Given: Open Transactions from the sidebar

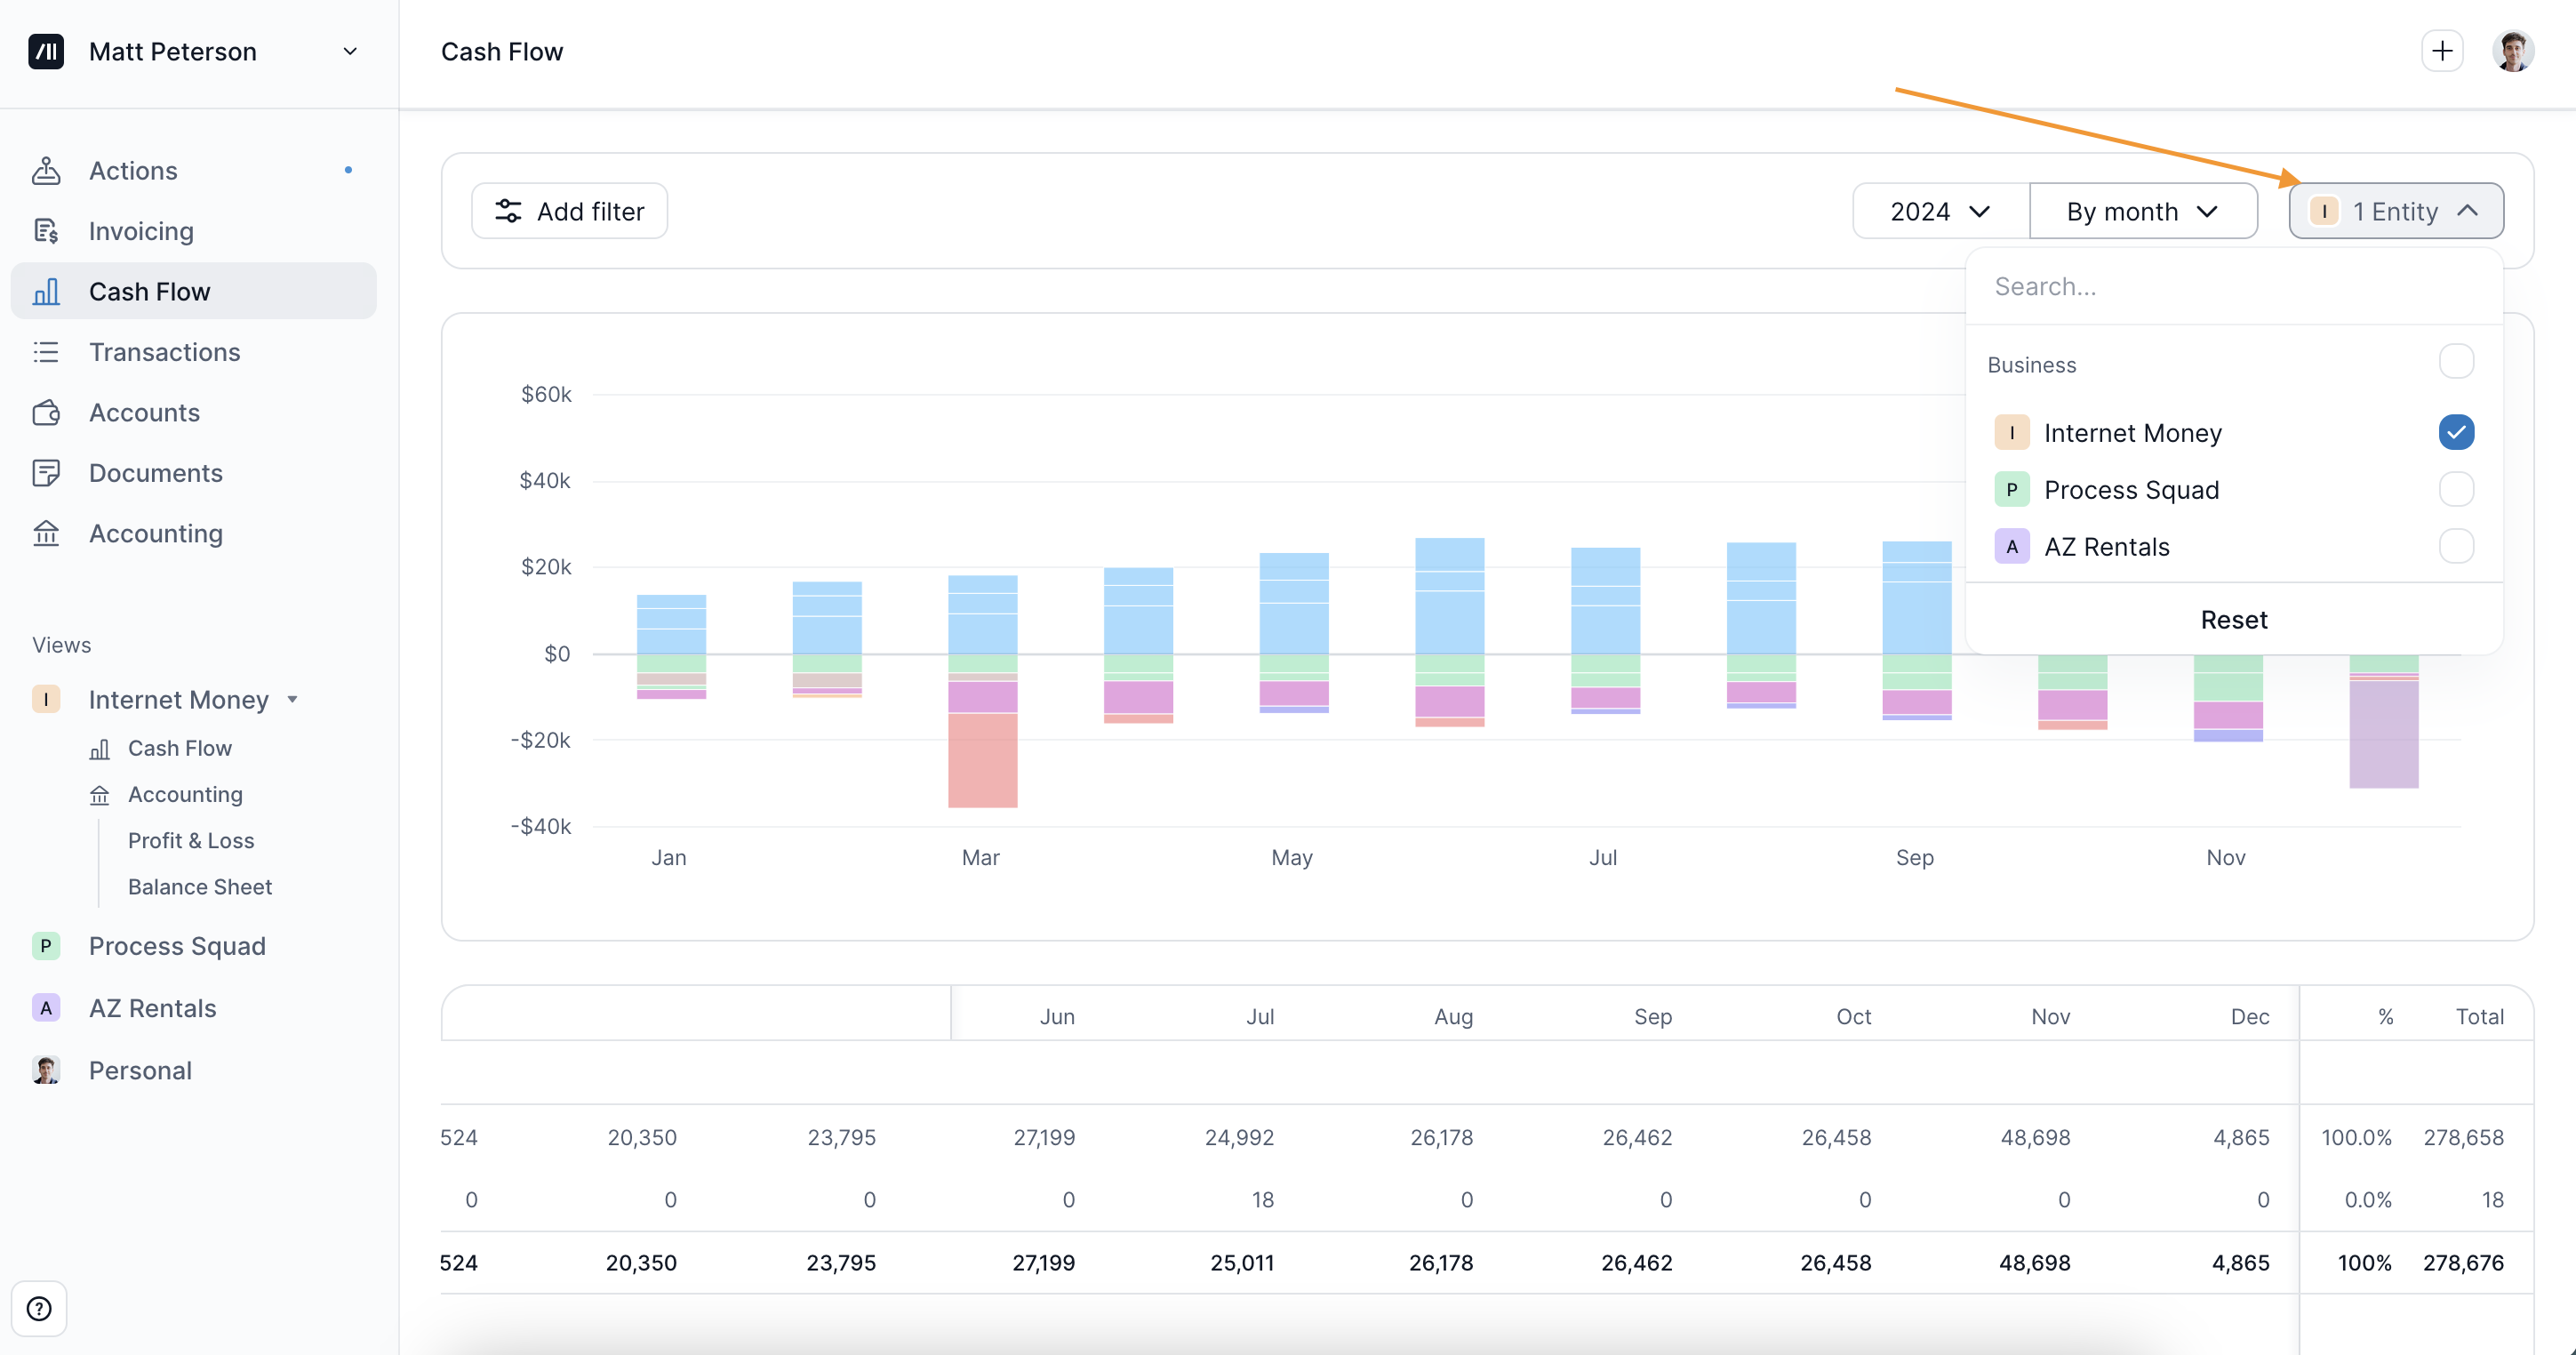Looking at the screenshot, I should tap(164, 352).
